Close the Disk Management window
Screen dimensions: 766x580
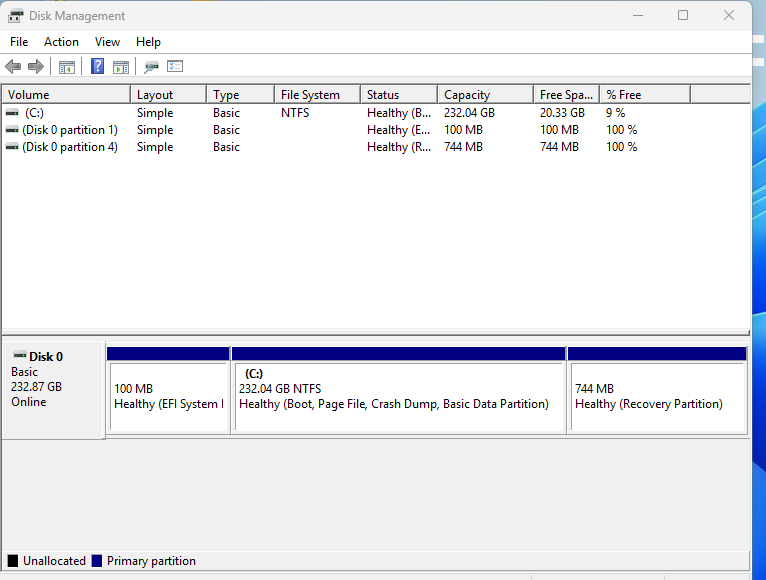(x=729, y=15)
